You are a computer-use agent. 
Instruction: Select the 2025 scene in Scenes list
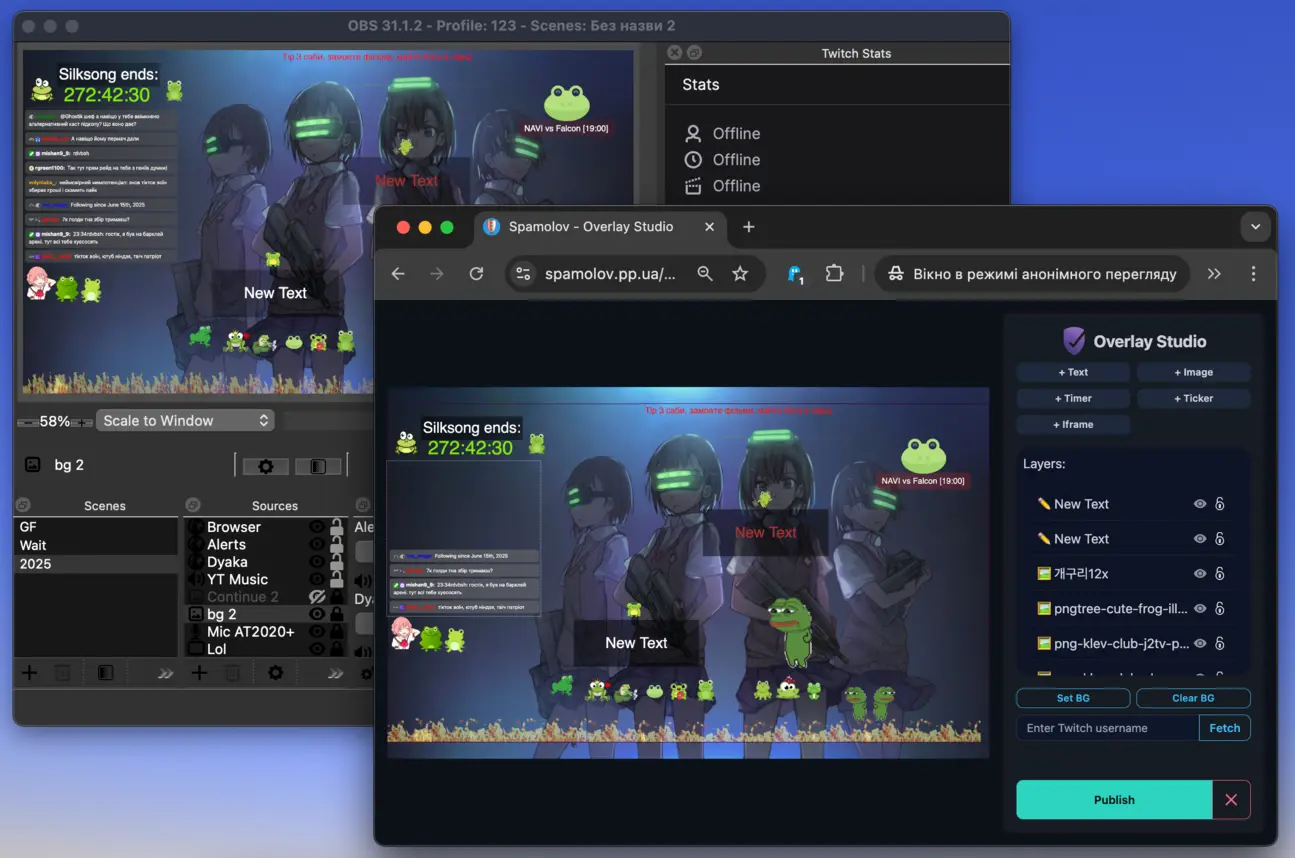coord(36,562)
